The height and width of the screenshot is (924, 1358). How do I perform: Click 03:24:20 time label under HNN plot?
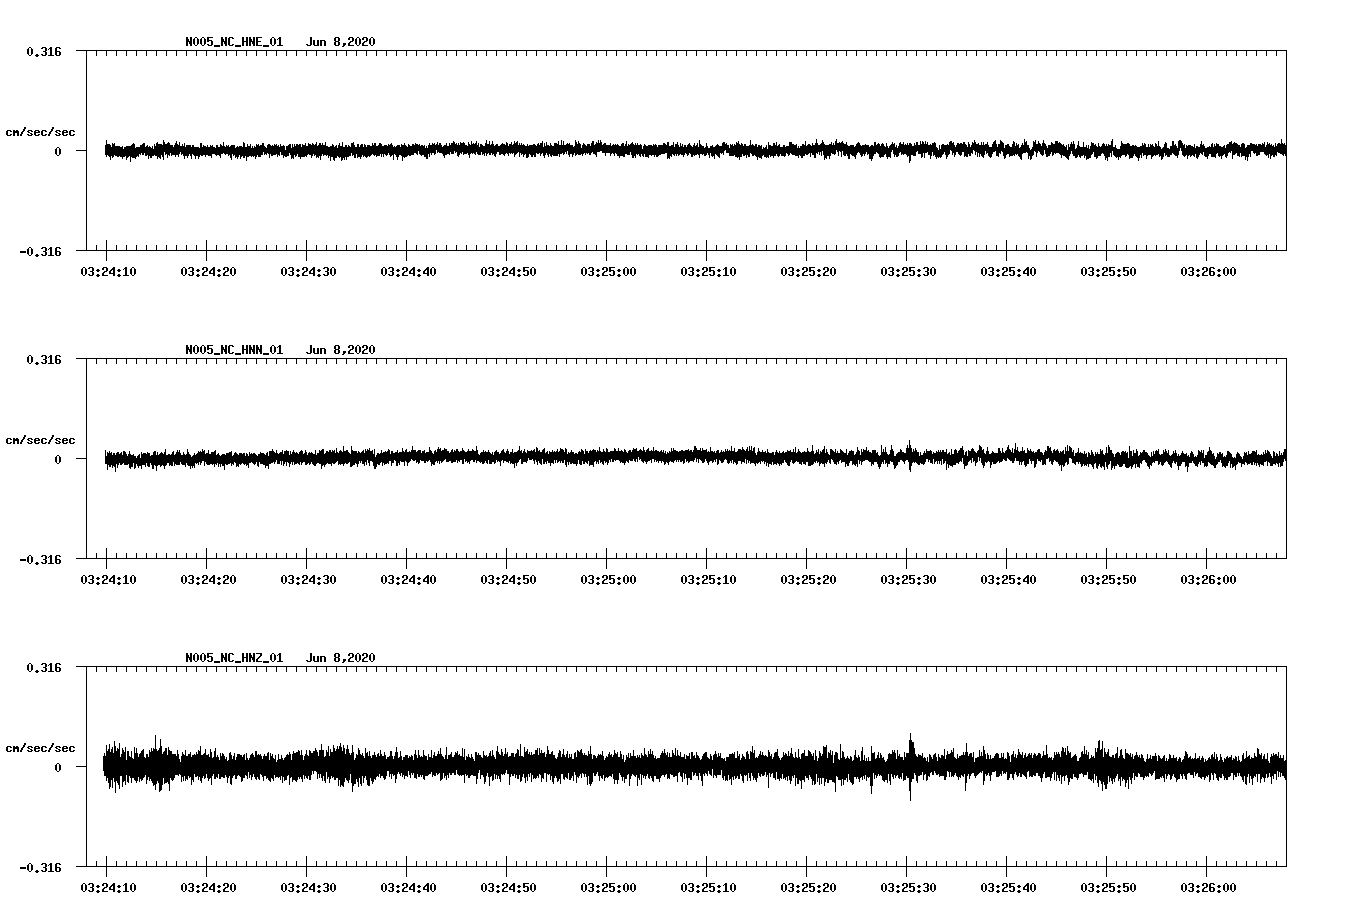208,580
